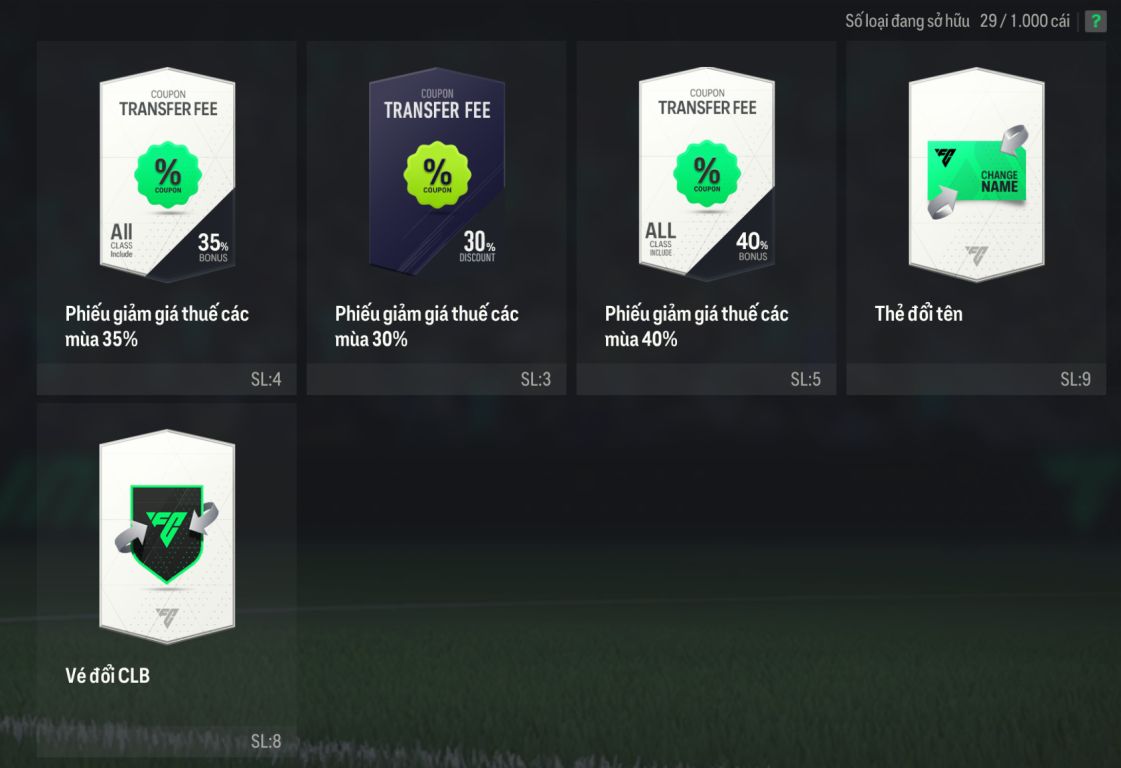Select the 35% Transfer Fee coupon card
This screenshot has width=1121, height=768.
tap(167, 217)
